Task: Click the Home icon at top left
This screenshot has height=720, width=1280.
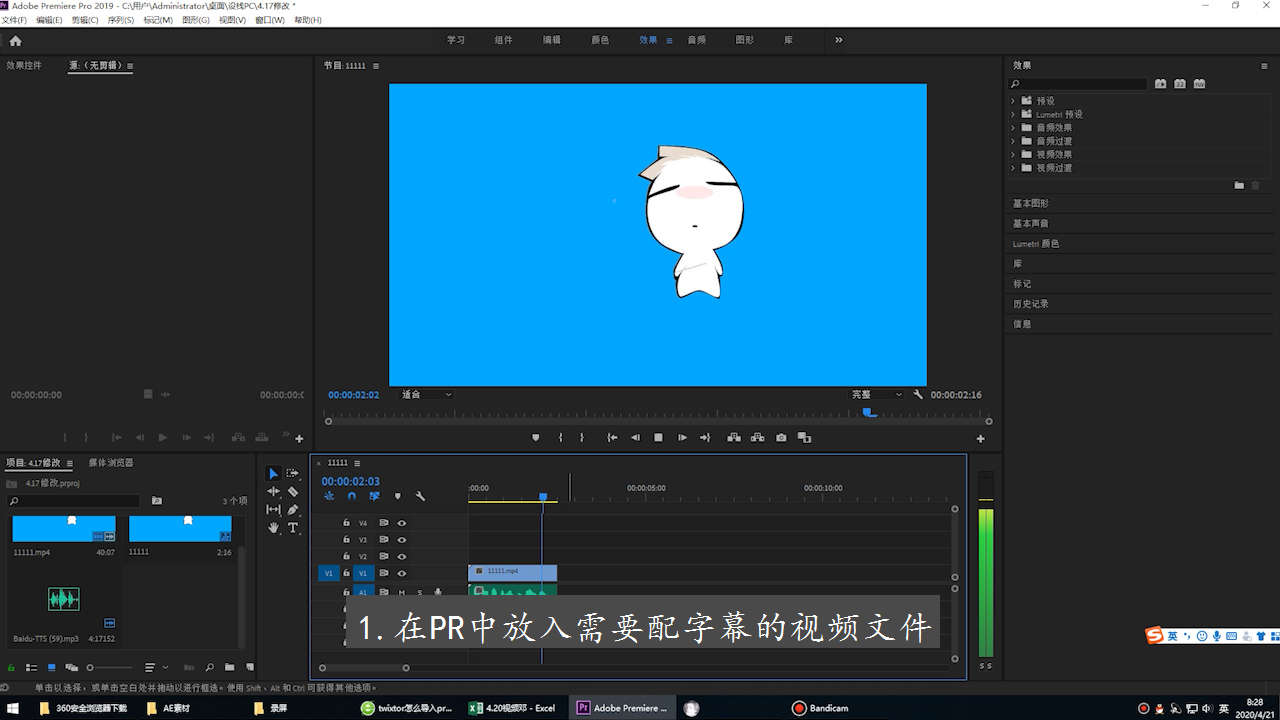Action: click(x=15, y=41)
